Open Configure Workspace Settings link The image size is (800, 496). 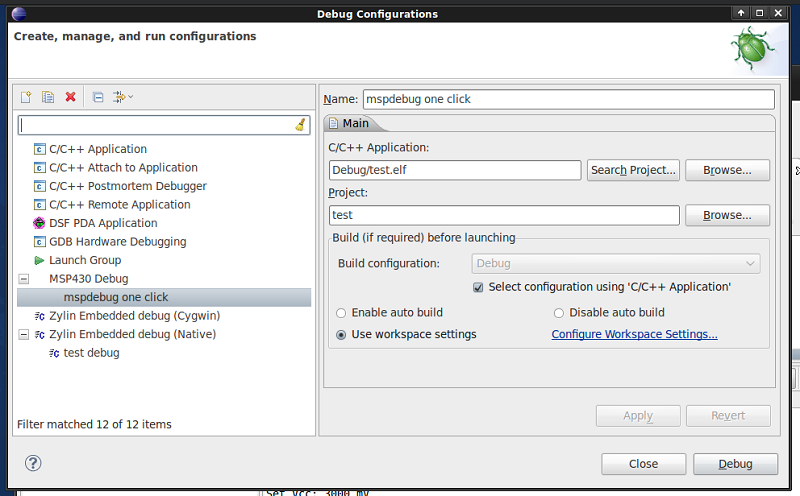634,334
